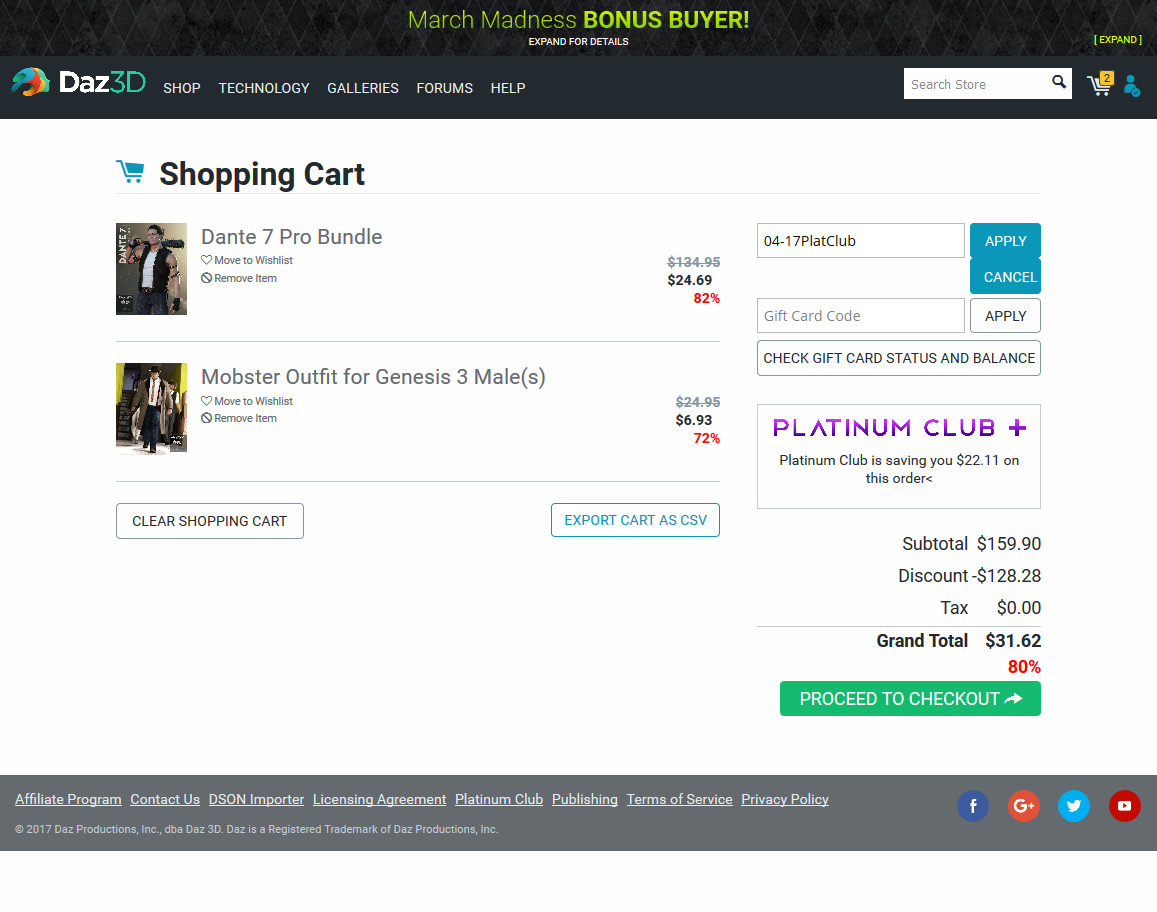Click the search magnifier icon
This screenshot has height=912, width=1157.
click(x=1059, y=82)
